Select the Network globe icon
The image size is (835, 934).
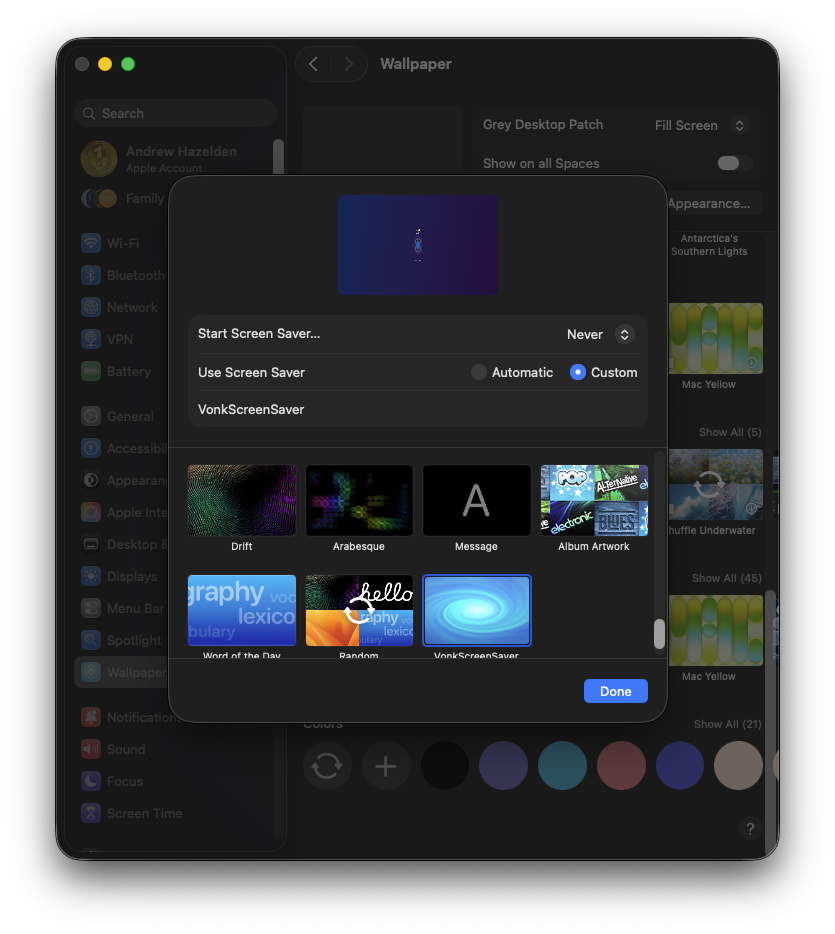[x=91, y=307]
